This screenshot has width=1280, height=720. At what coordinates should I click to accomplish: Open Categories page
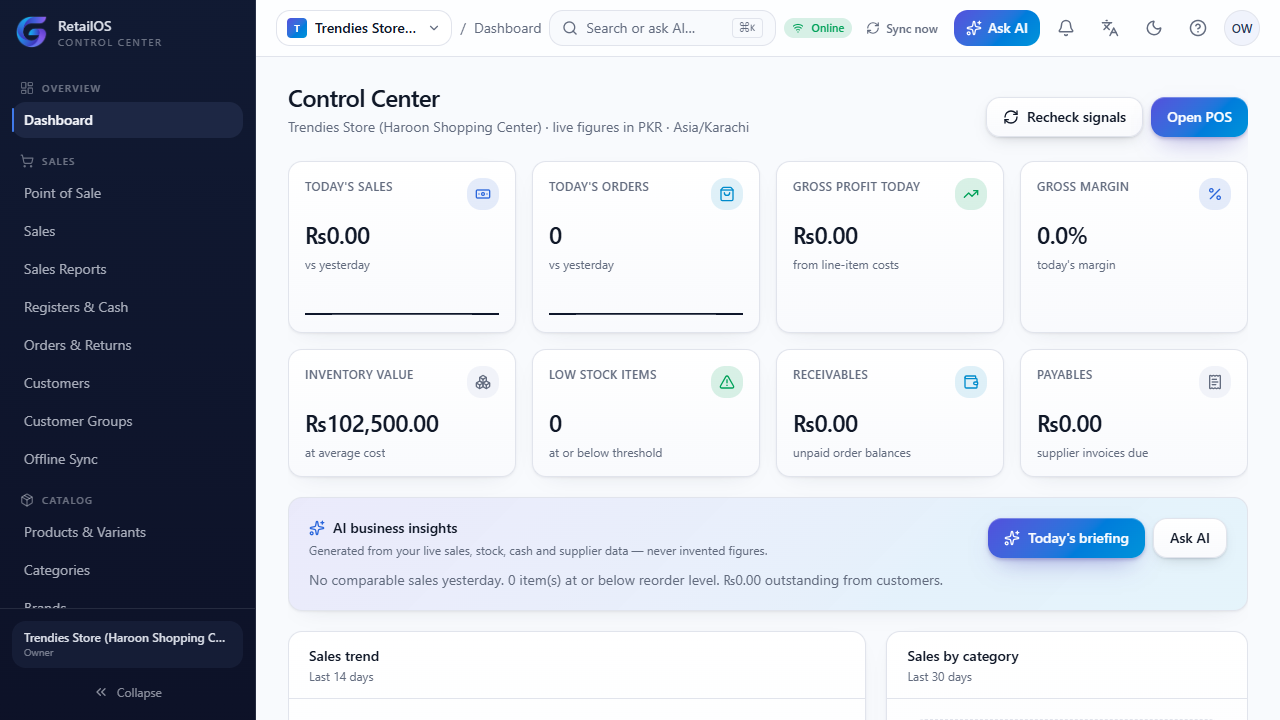point(127,570)
